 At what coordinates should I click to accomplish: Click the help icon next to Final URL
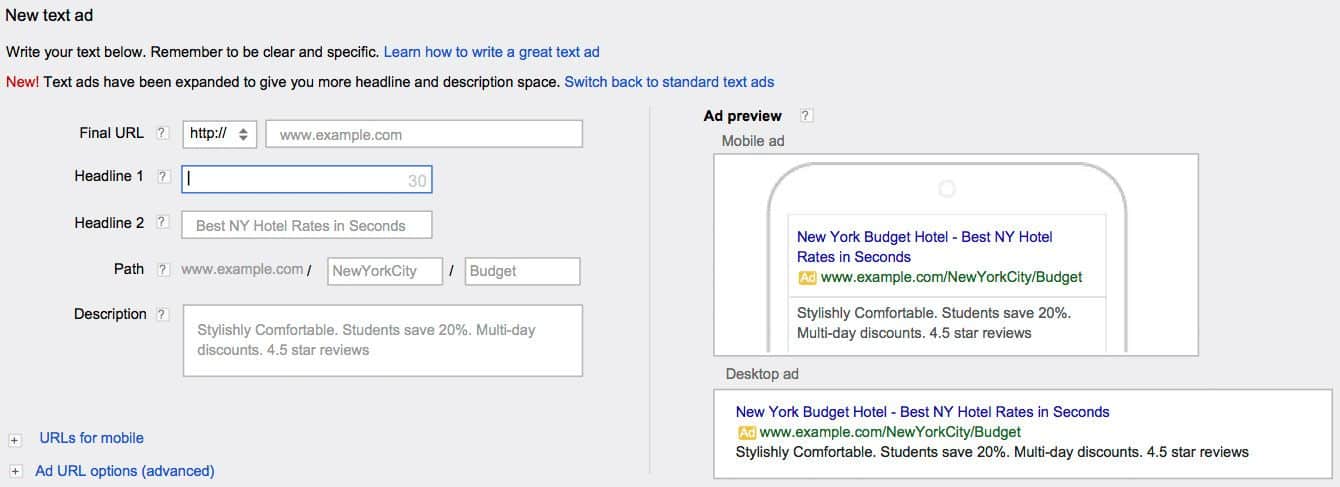[163, 133]
